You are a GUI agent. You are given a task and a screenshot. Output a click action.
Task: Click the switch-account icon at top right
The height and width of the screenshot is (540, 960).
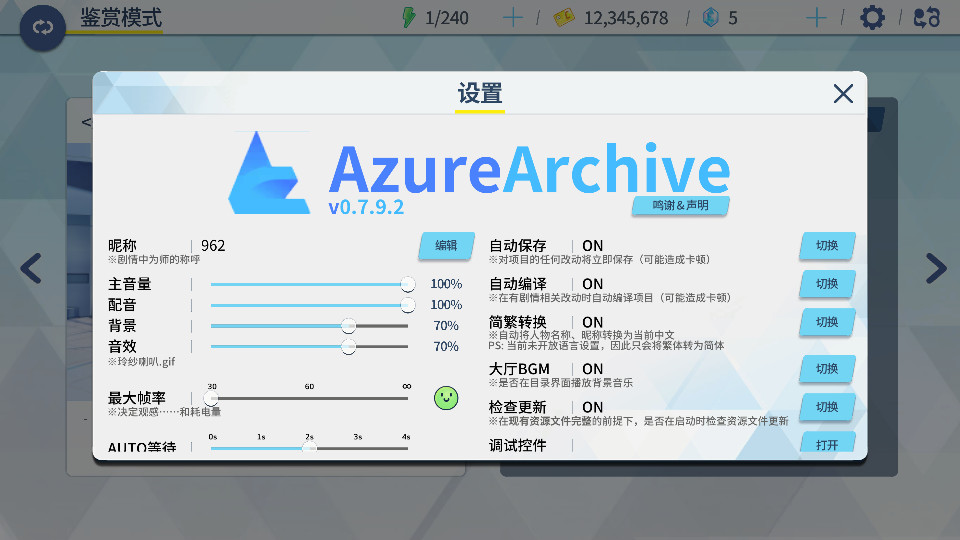tap(926, 18)
